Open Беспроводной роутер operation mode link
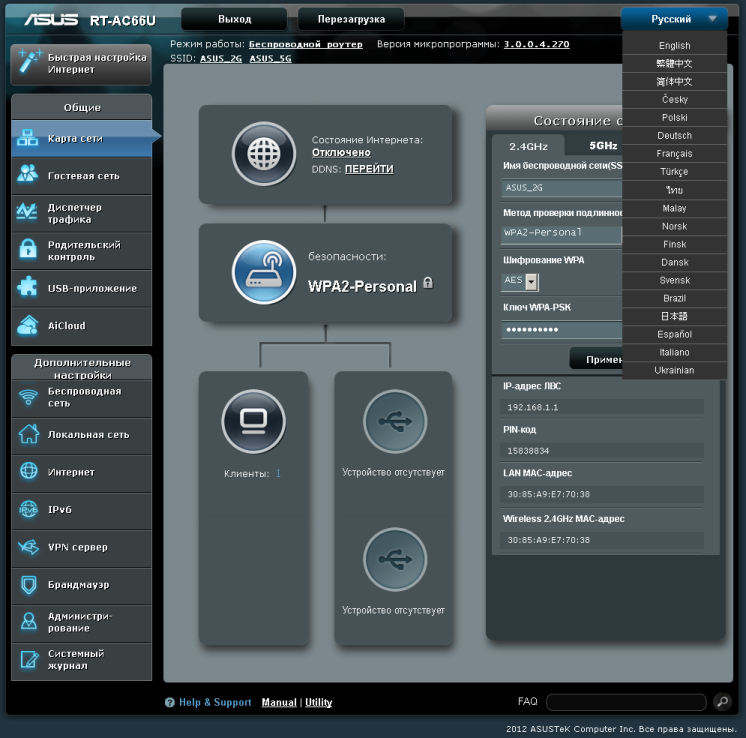The image size is (746, 738). pyautogui.click(x=305, y=44)
